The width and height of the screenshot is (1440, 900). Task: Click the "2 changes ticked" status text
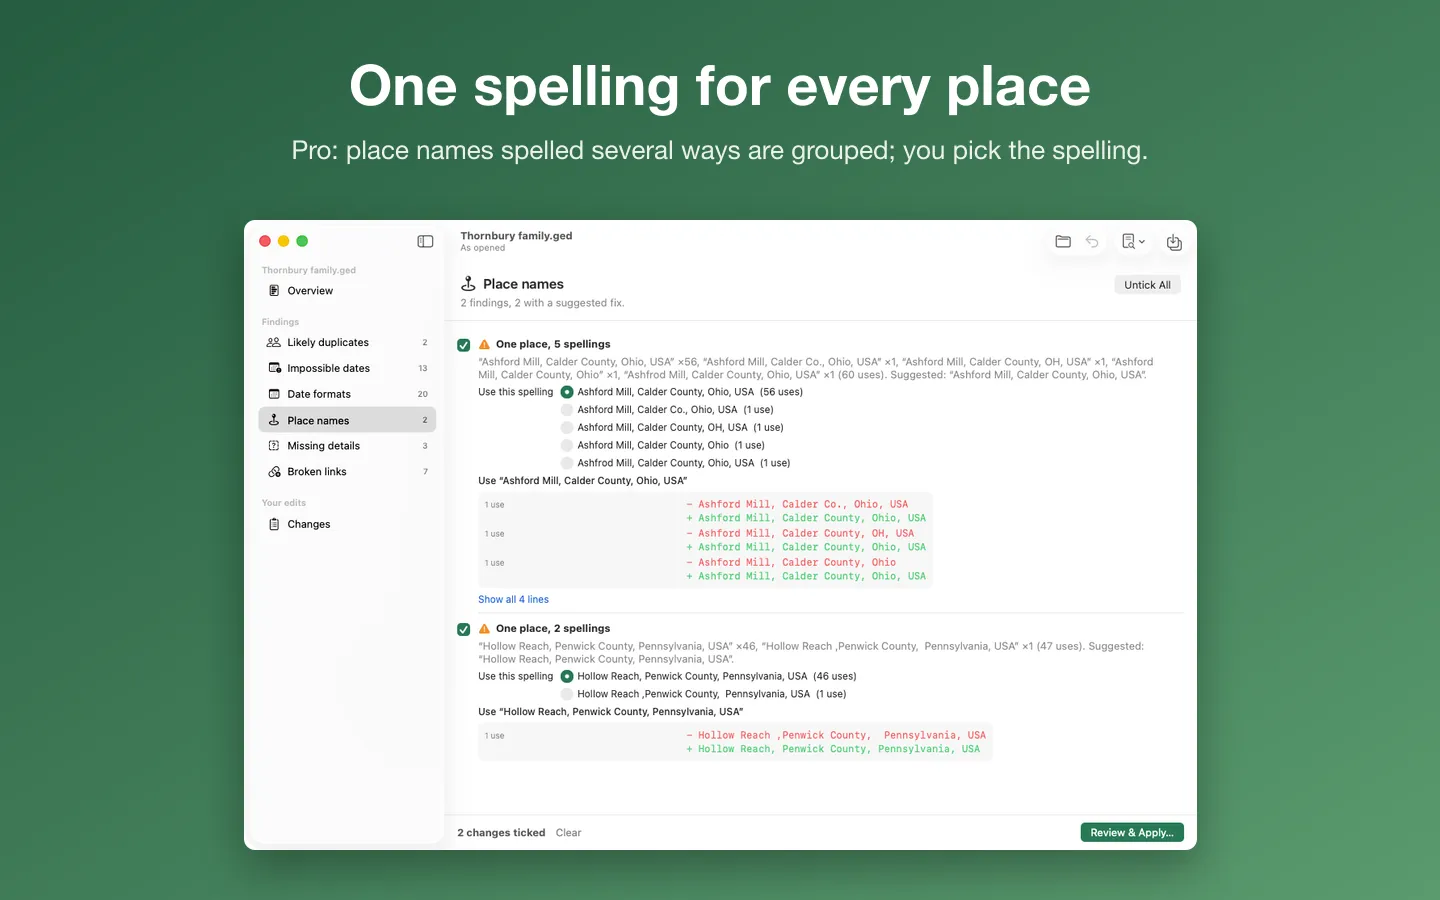point(501,833)
